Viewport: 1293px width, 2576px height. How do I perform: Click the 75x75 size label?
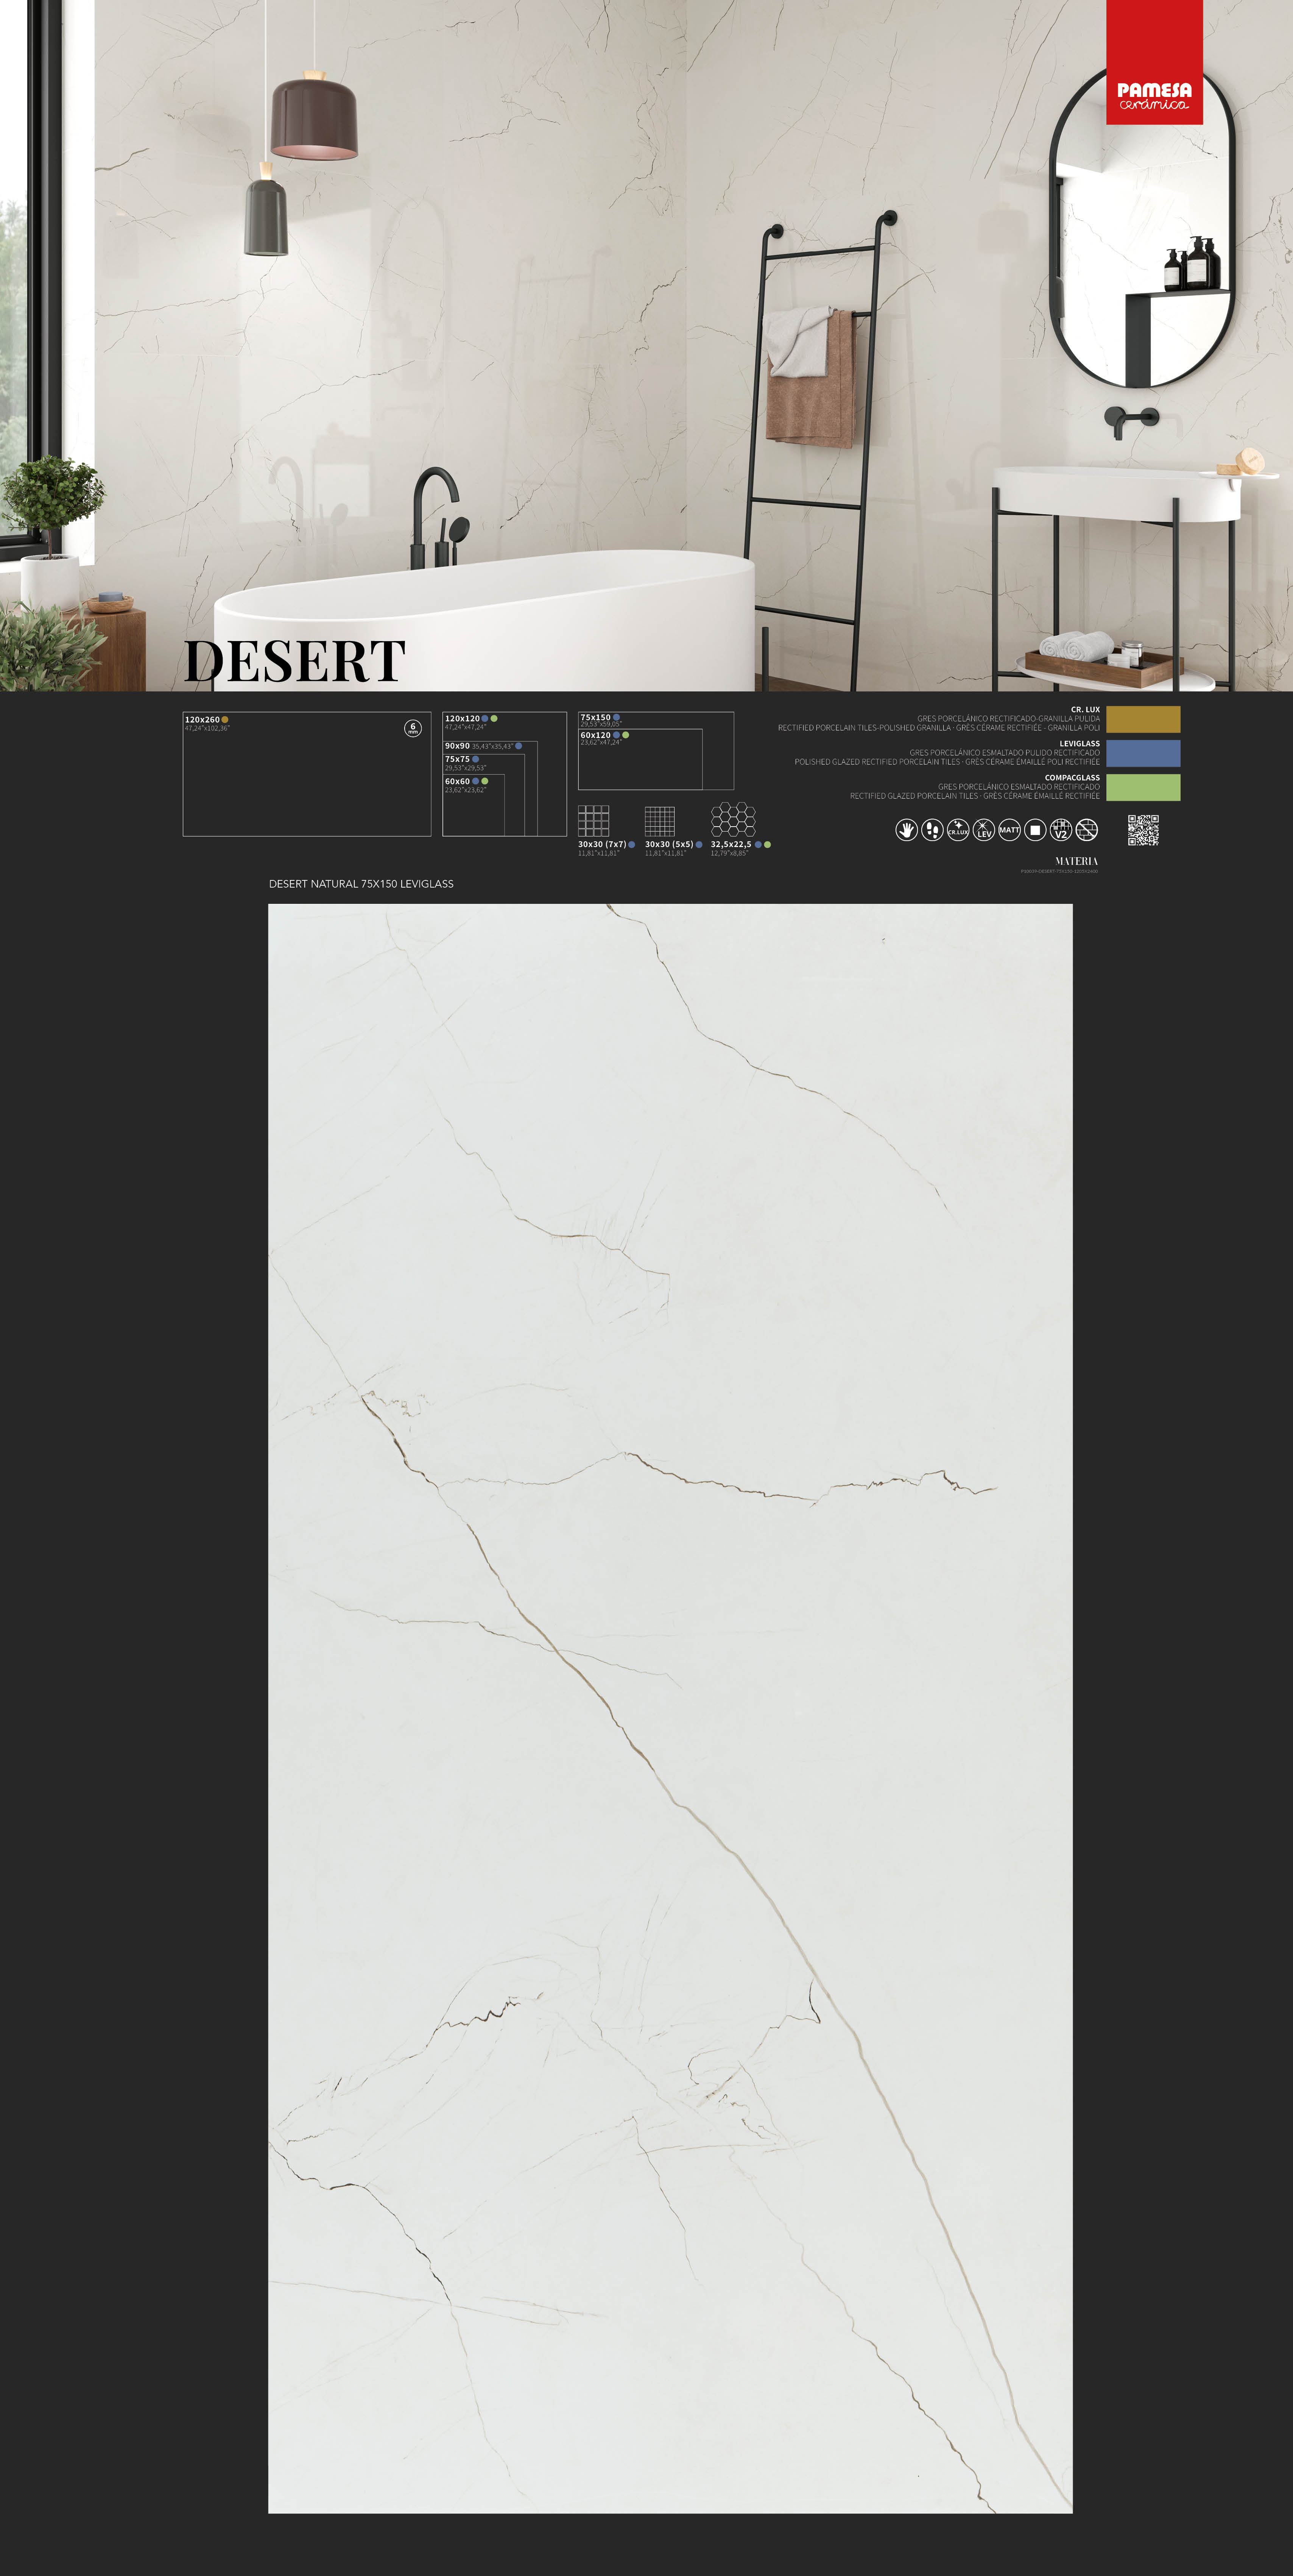tap(457, 759)
